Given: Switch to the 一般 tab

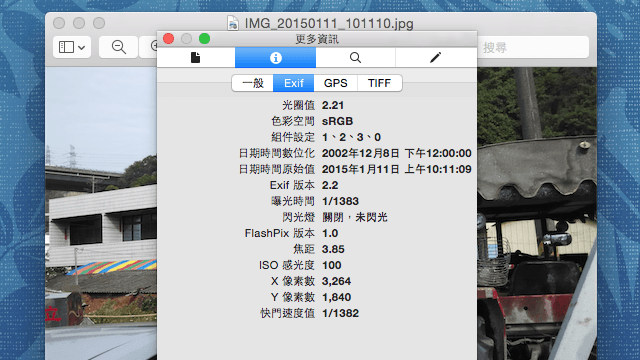Looking at the screenshot, I should click(253, 83).
